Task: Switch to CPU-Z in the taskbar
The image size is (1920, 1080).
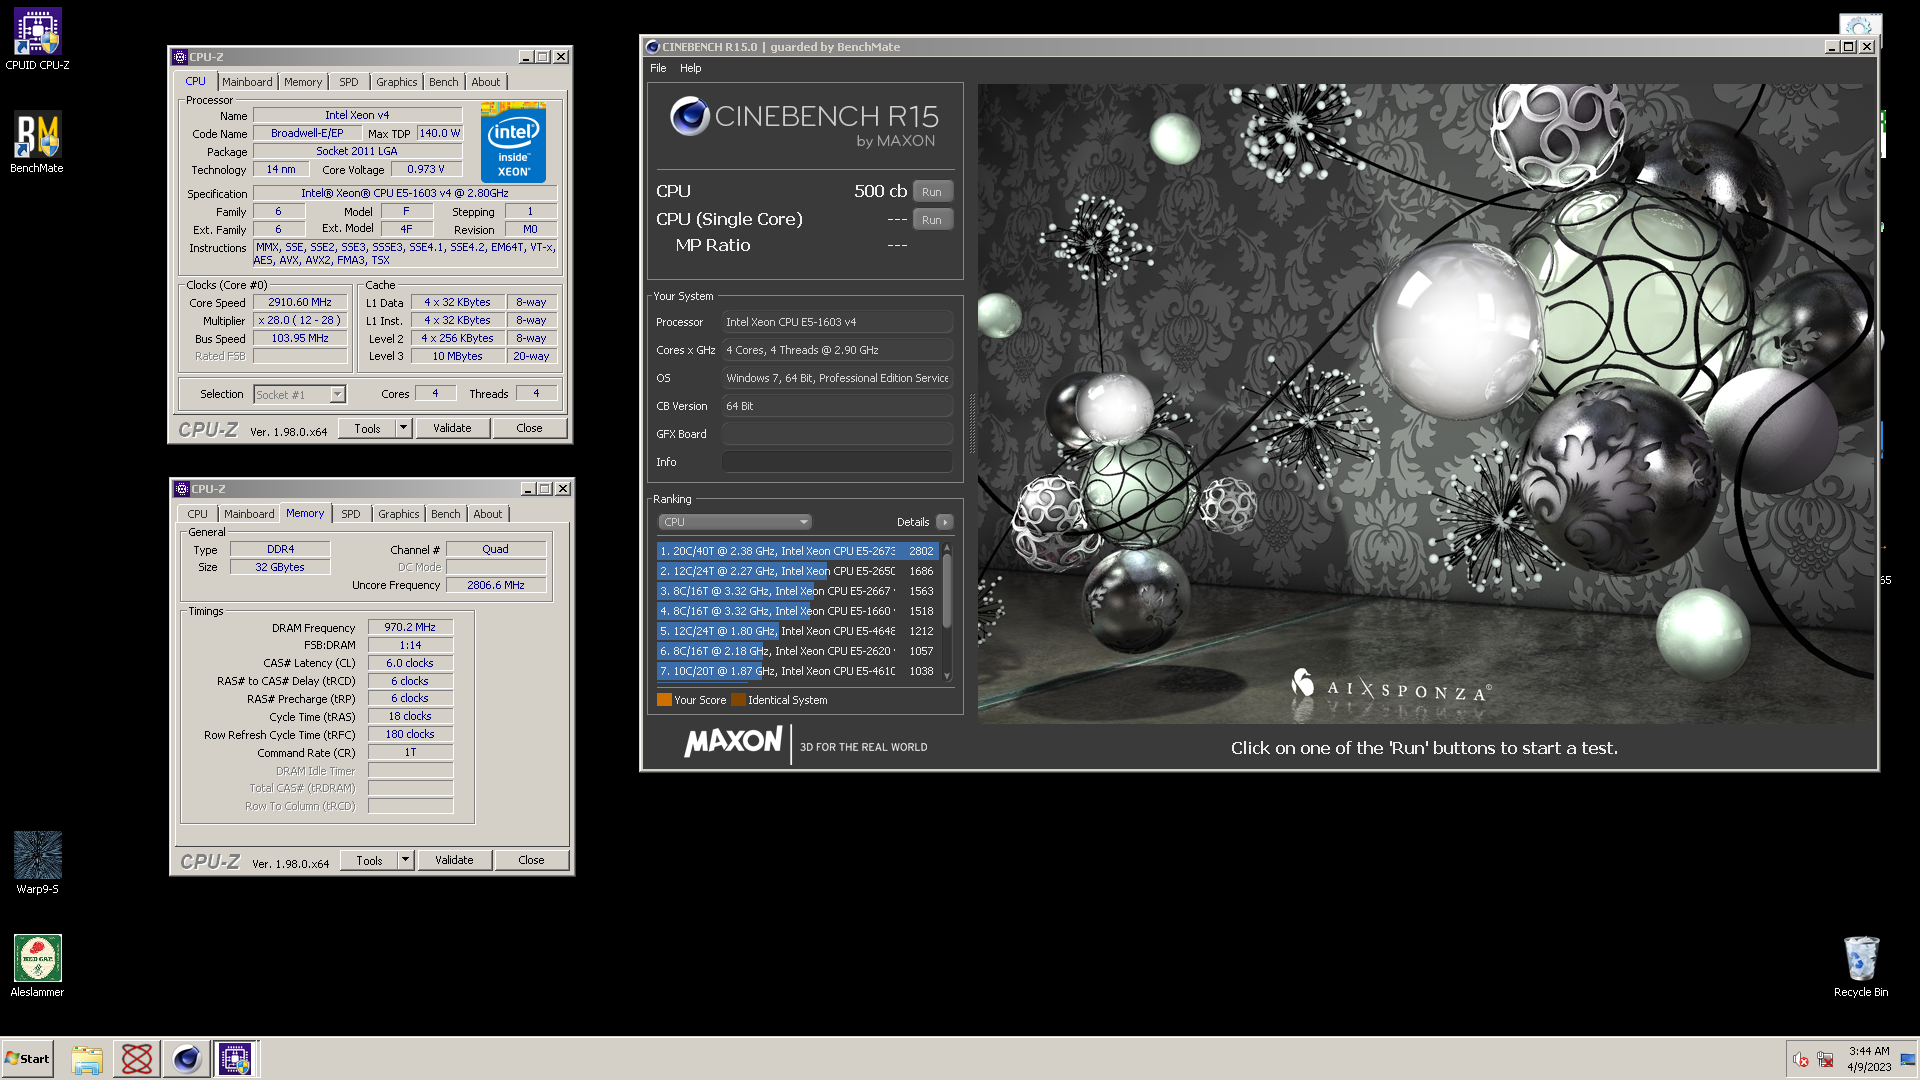Action: [235, 1059]
